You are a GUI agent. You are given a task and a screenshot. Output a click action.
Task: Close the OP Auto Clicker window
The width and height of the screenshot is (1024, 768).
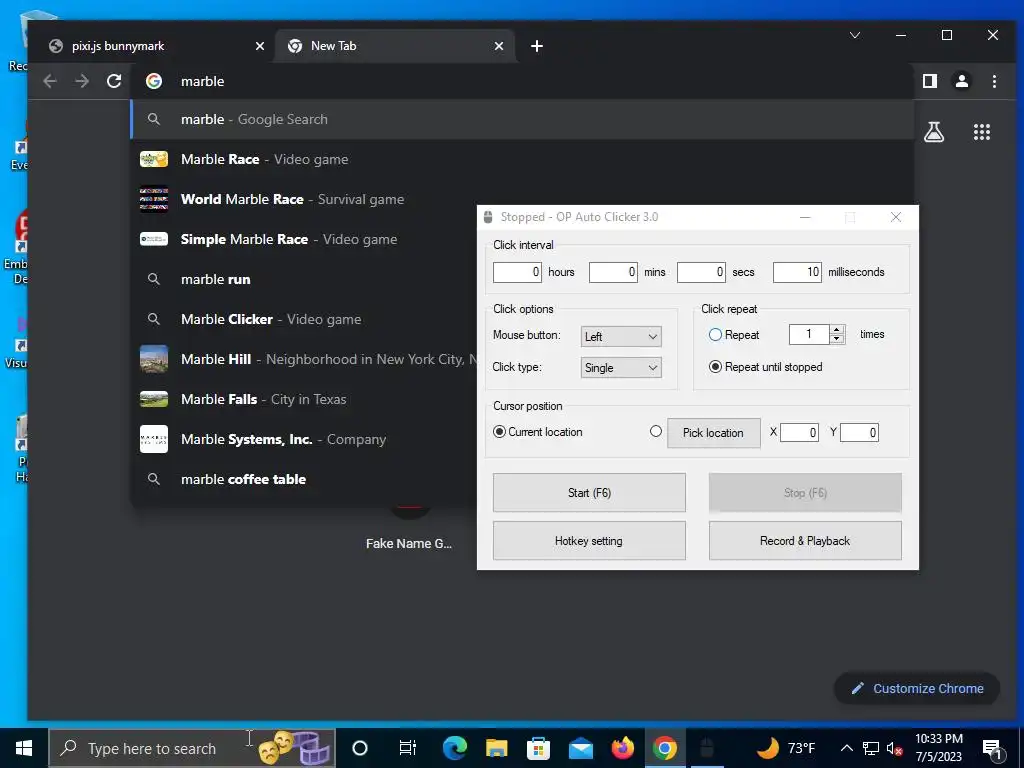(x=896, y=217)
